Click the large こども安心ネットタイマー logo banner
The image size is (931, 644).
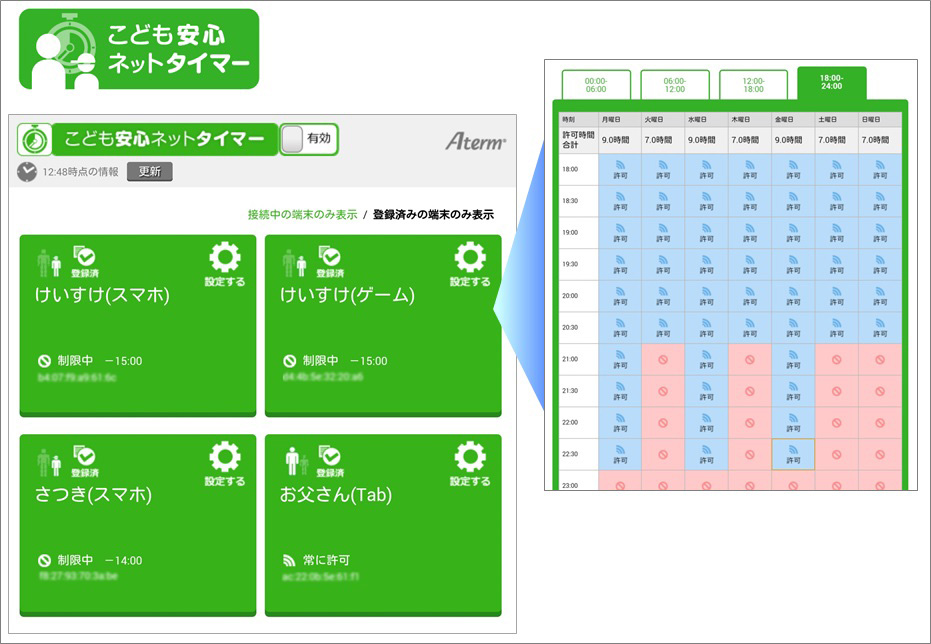click(139, 49)
